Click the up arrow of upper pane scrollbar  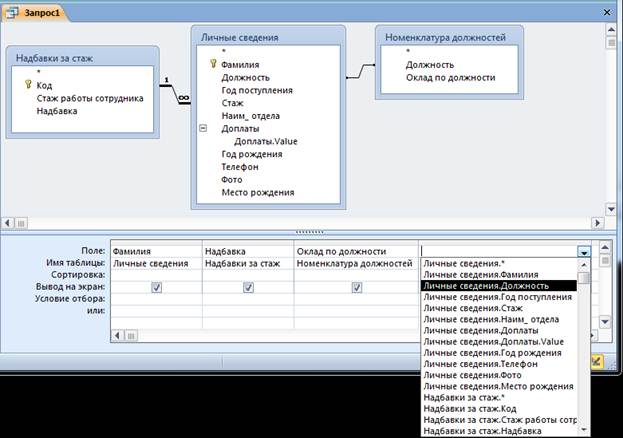pos(611,28)
